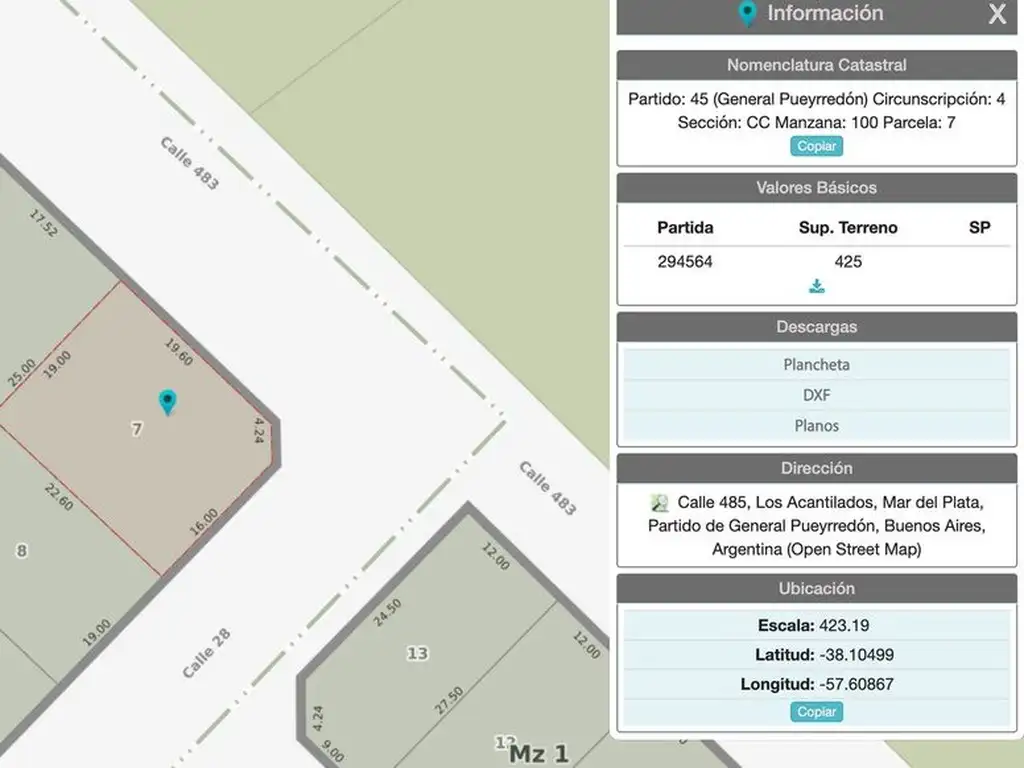1024x768 pixels.
Task: Open the Planos download
Action: 816,425
